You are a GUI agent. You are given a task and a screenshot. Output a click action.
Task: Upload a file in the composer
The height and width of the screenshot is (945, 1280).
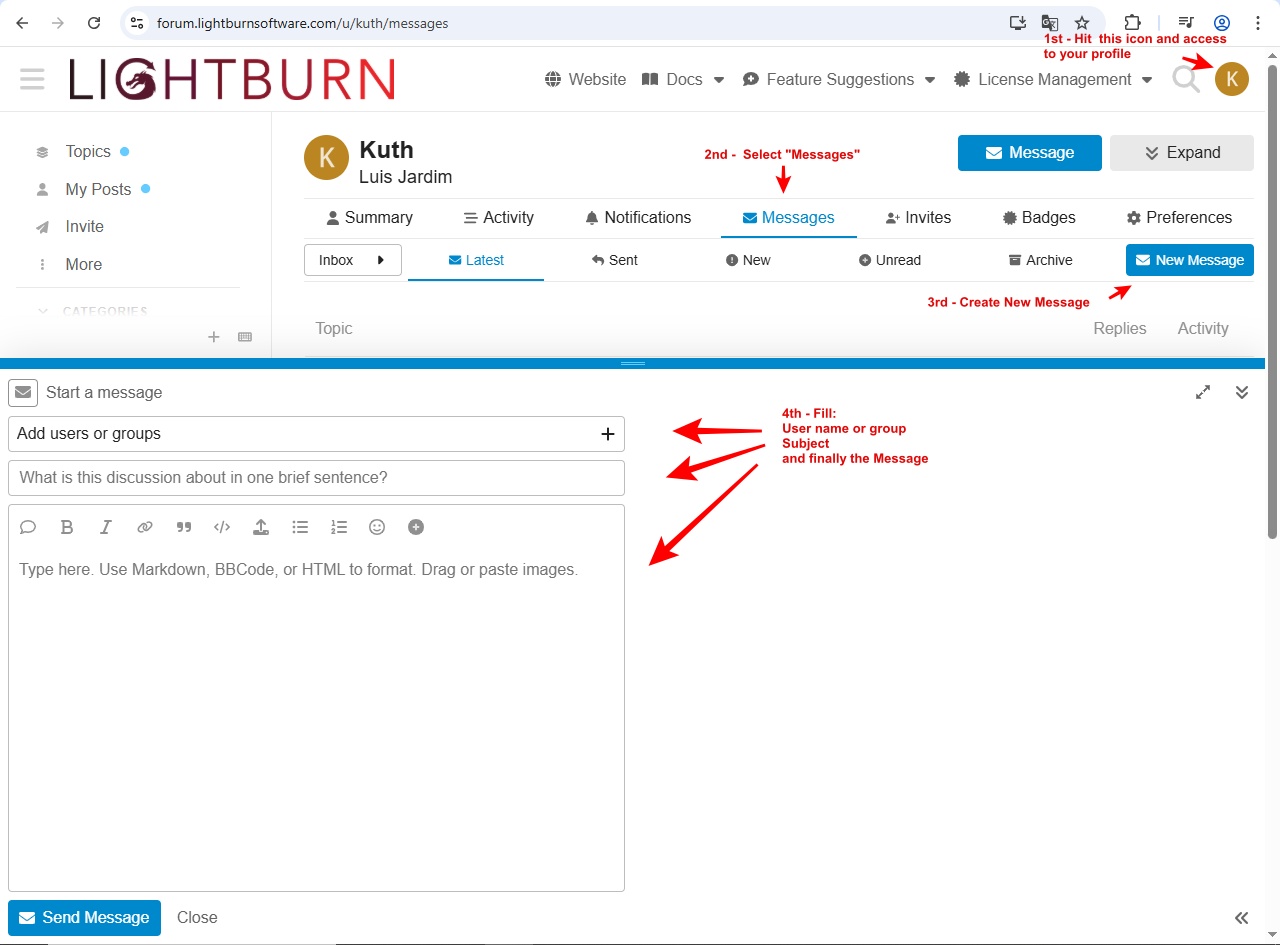[x=261, y=527]
